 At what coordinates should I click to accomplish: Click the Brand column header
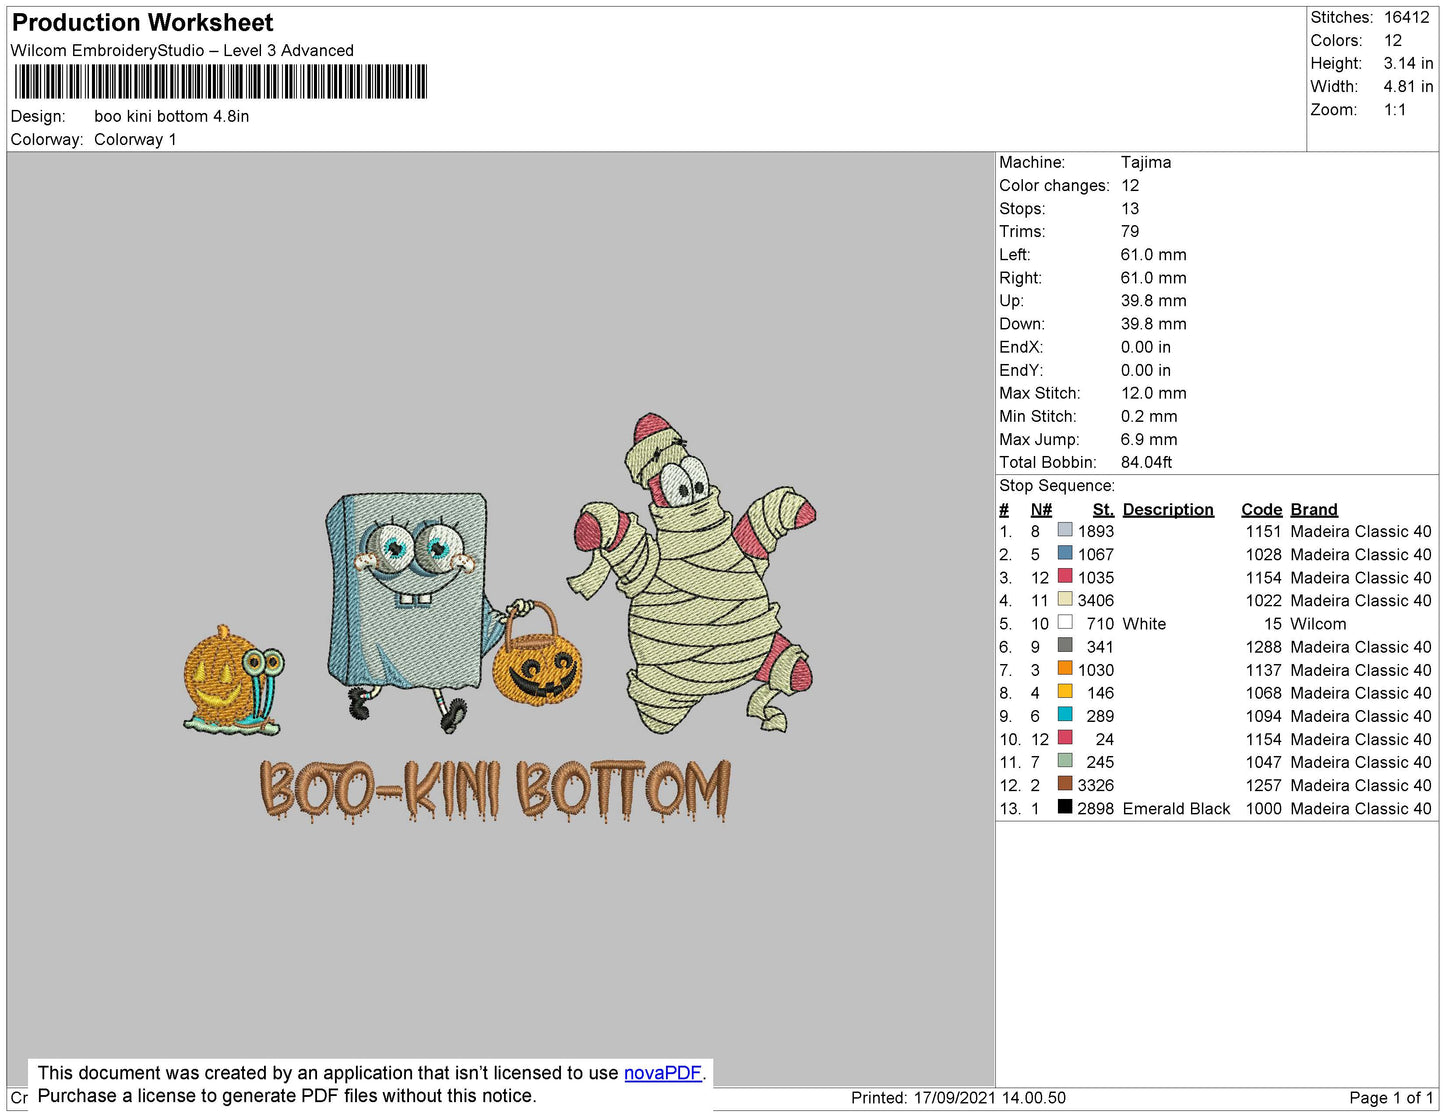tap(1313, 509)
